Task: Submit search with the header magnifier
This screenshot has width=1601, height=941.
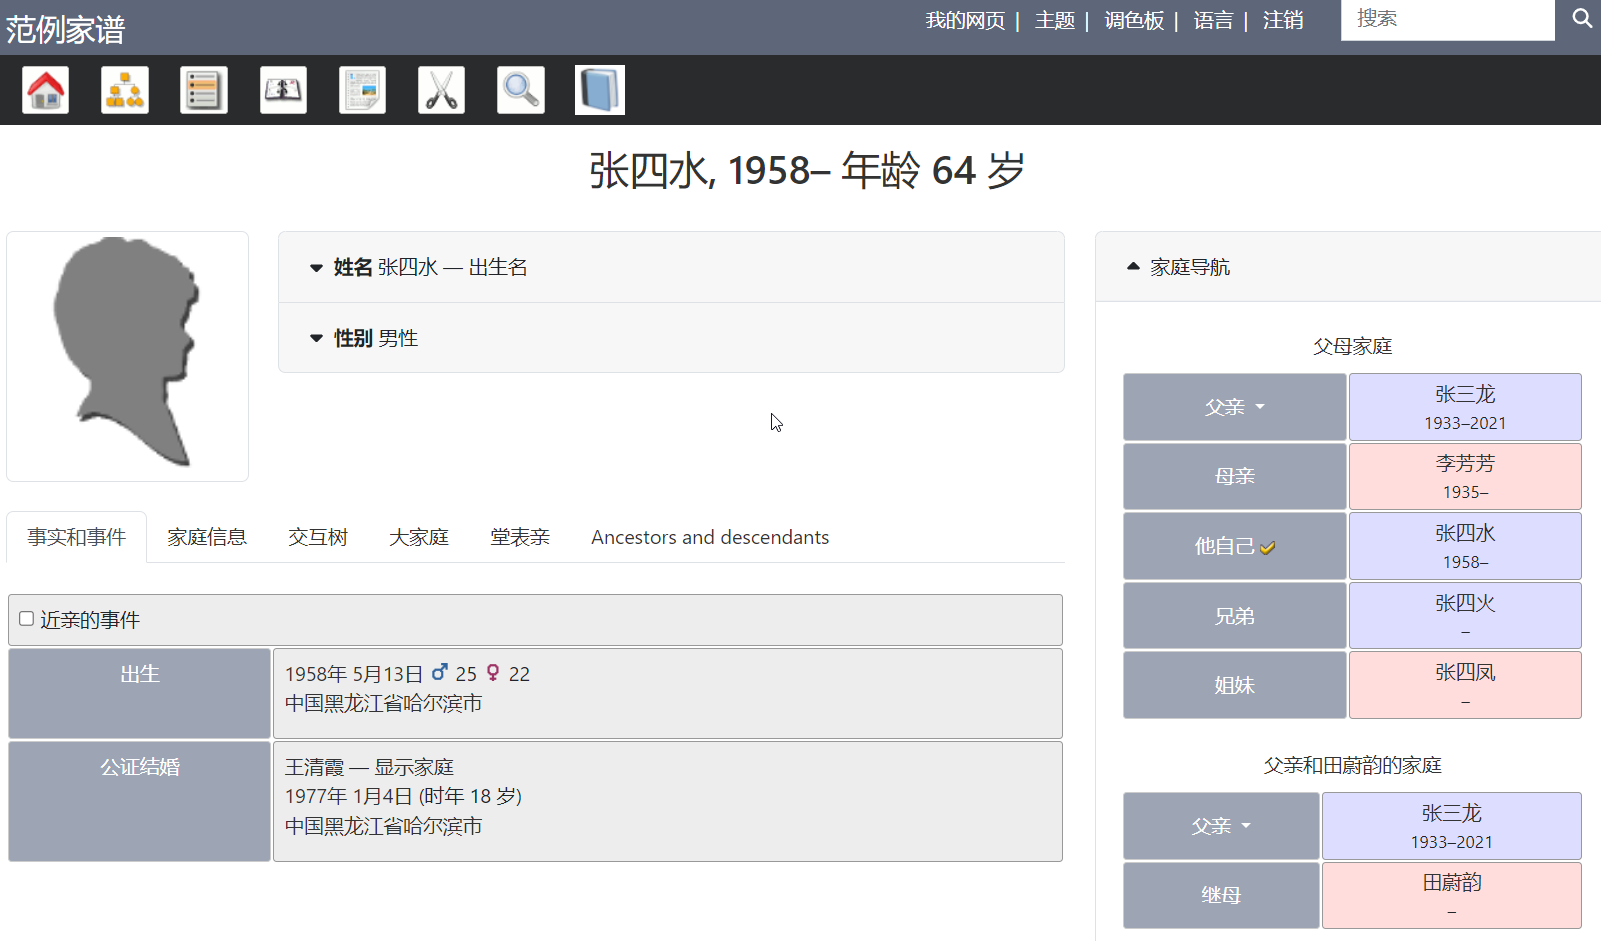Action: [1581, 19]
